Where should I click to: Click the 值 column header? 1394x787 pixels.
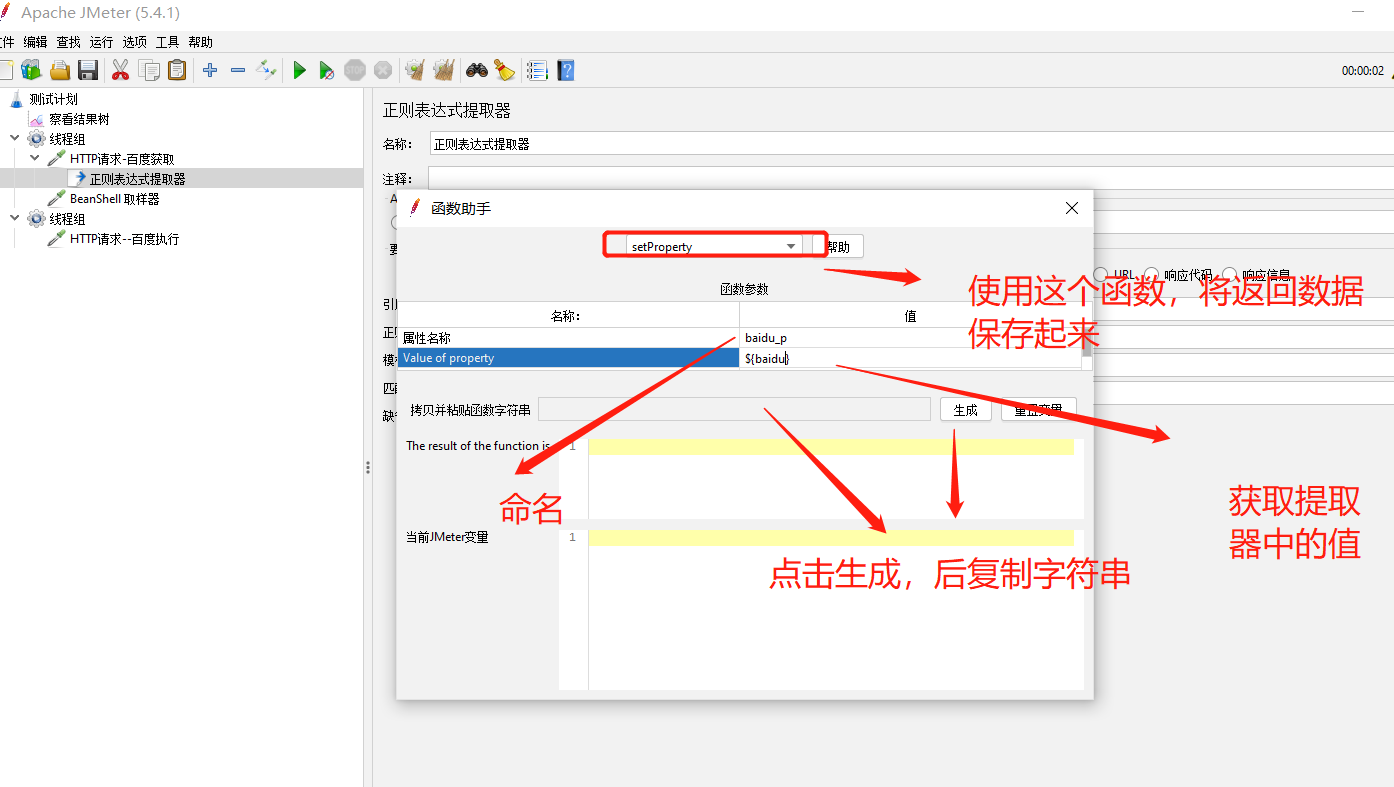coord(910,316)
